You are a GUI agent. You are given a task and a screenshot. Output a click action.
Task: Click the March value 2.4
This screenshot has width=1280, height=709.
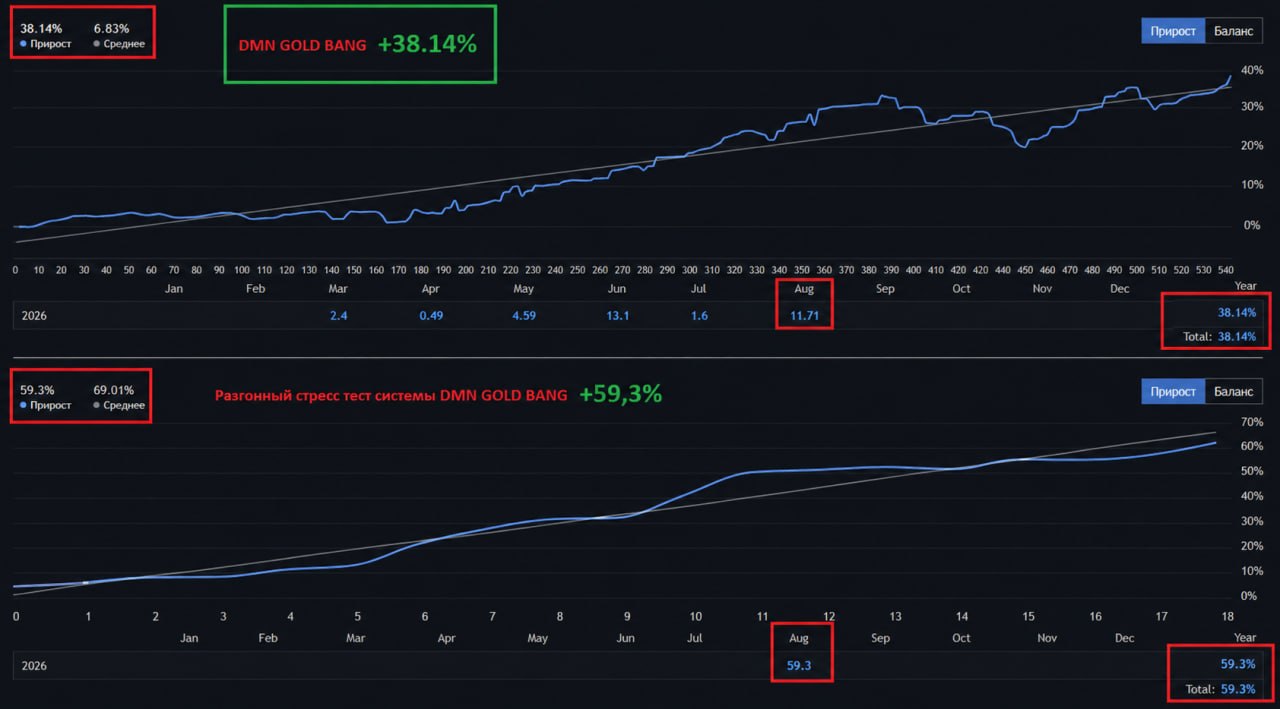tap(338, 315)
